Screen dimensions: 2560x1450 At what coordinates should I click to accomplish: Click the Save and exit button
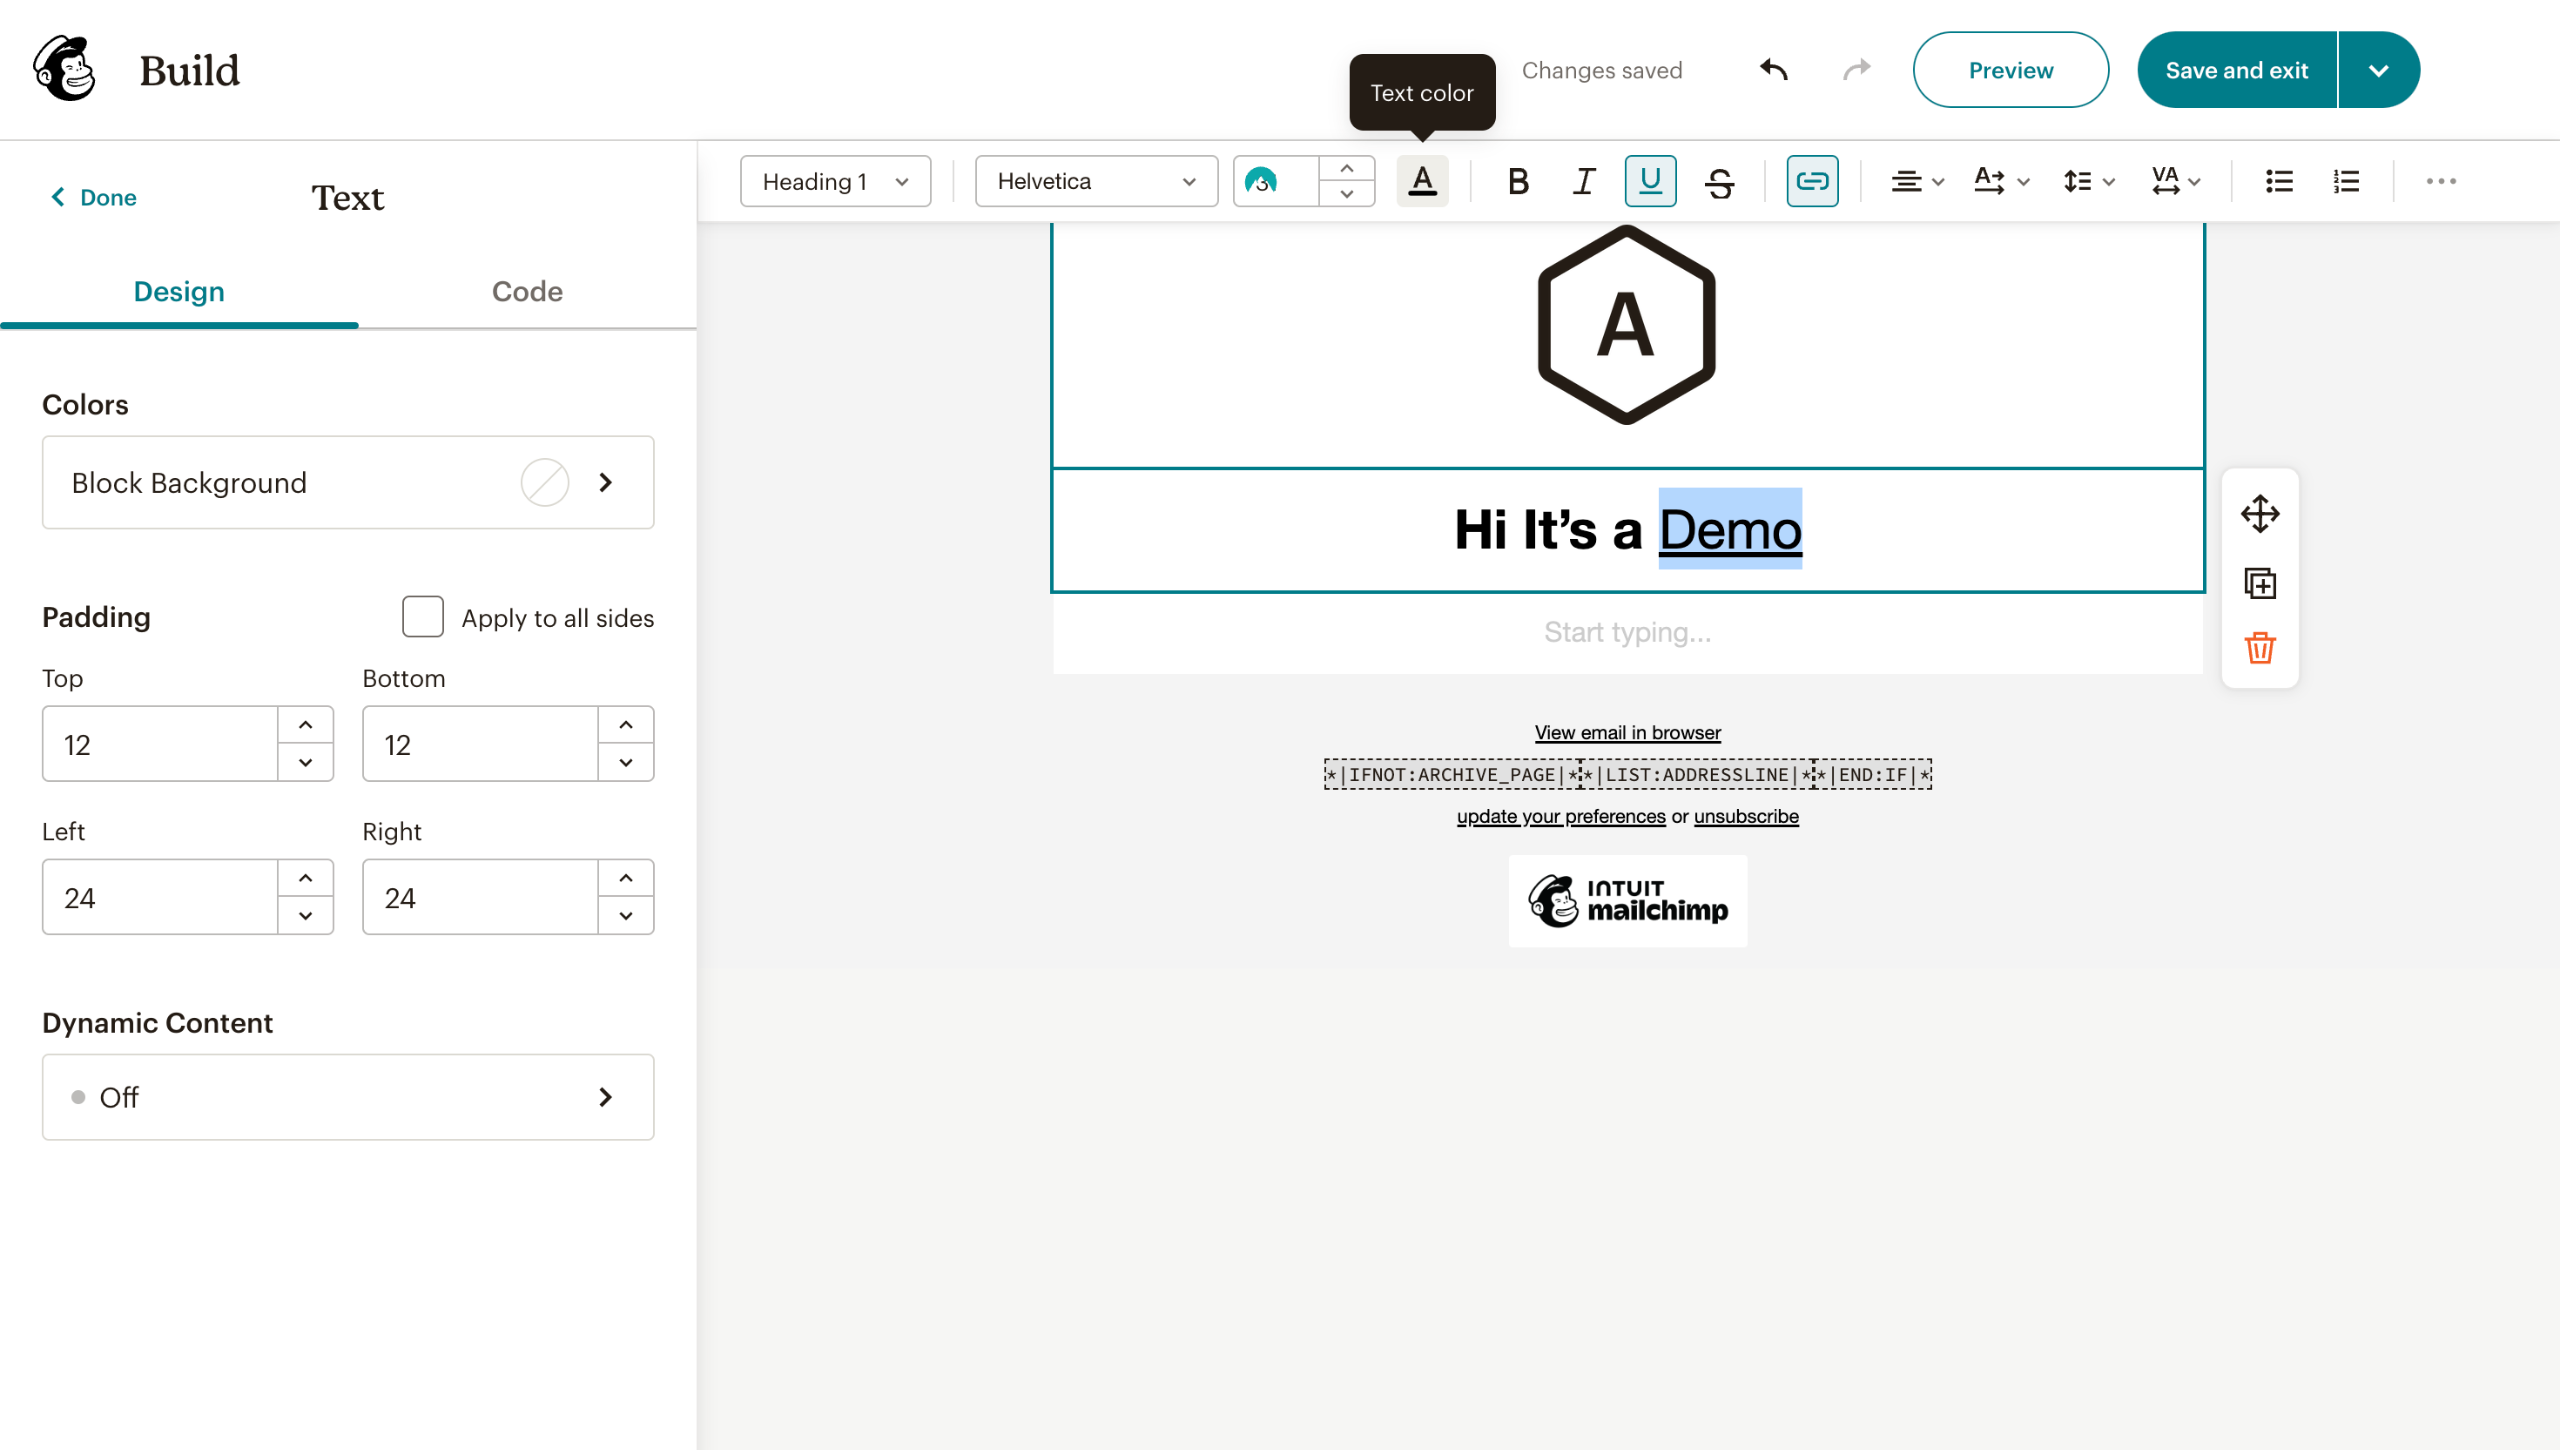click(2237, 70)
